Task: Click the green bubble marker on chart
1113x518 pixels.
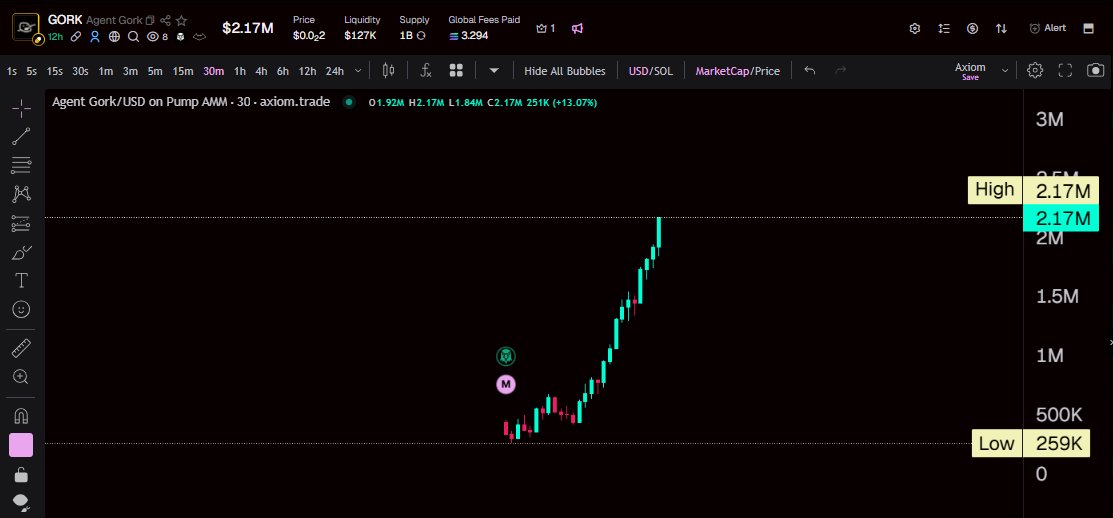Action: click(x=505, y=356)
